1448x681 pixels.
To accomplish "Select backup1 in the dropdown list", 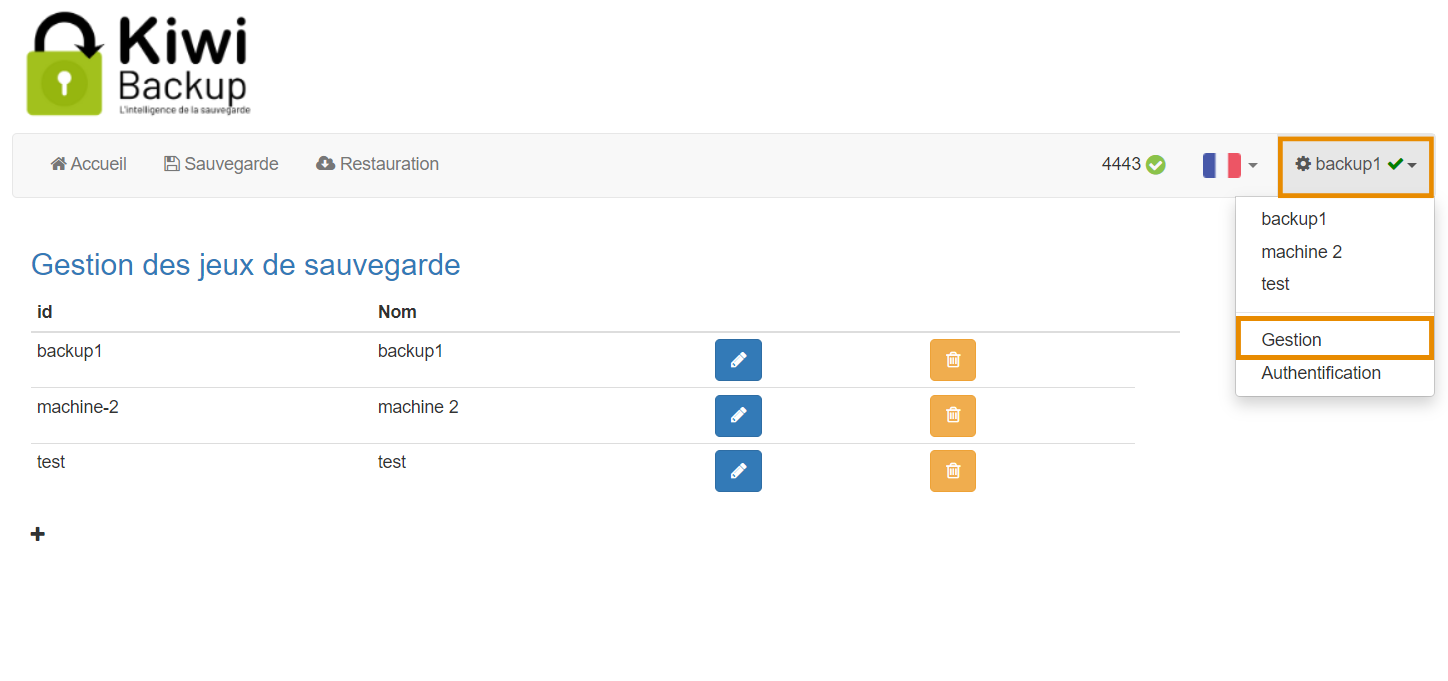I will tap(1293, 219).
